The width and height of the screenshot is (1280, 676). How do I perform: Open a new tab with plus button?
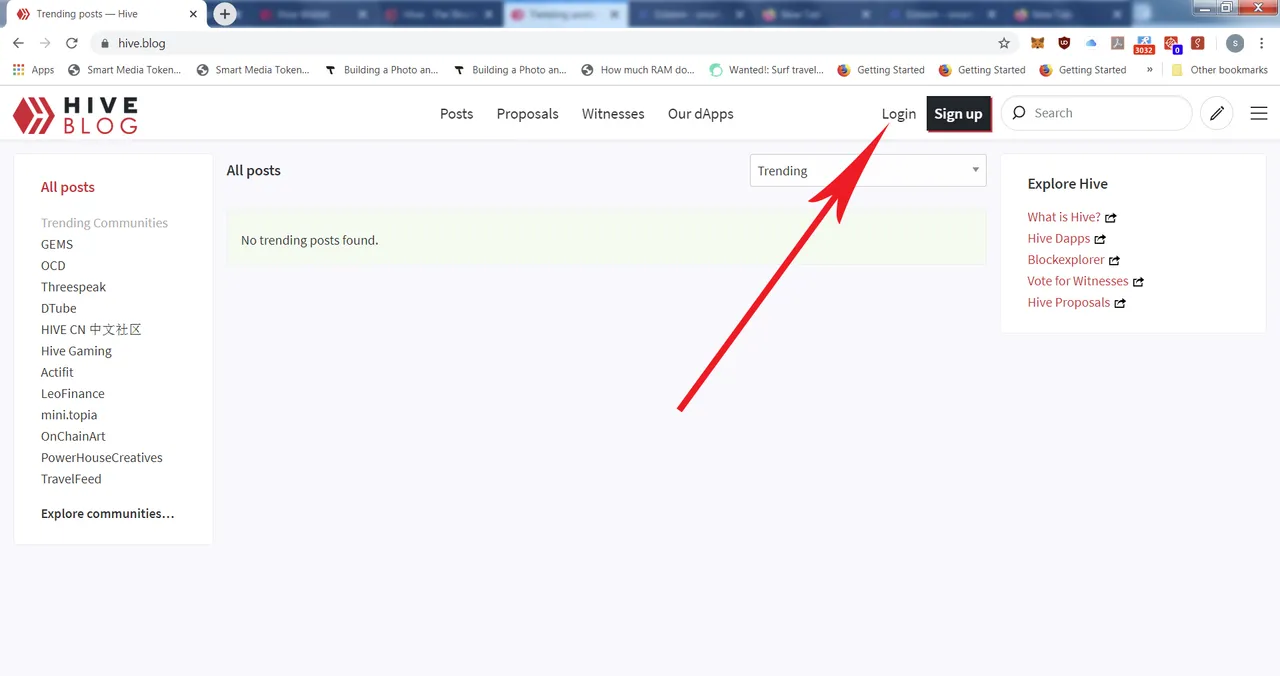point(225,14)
